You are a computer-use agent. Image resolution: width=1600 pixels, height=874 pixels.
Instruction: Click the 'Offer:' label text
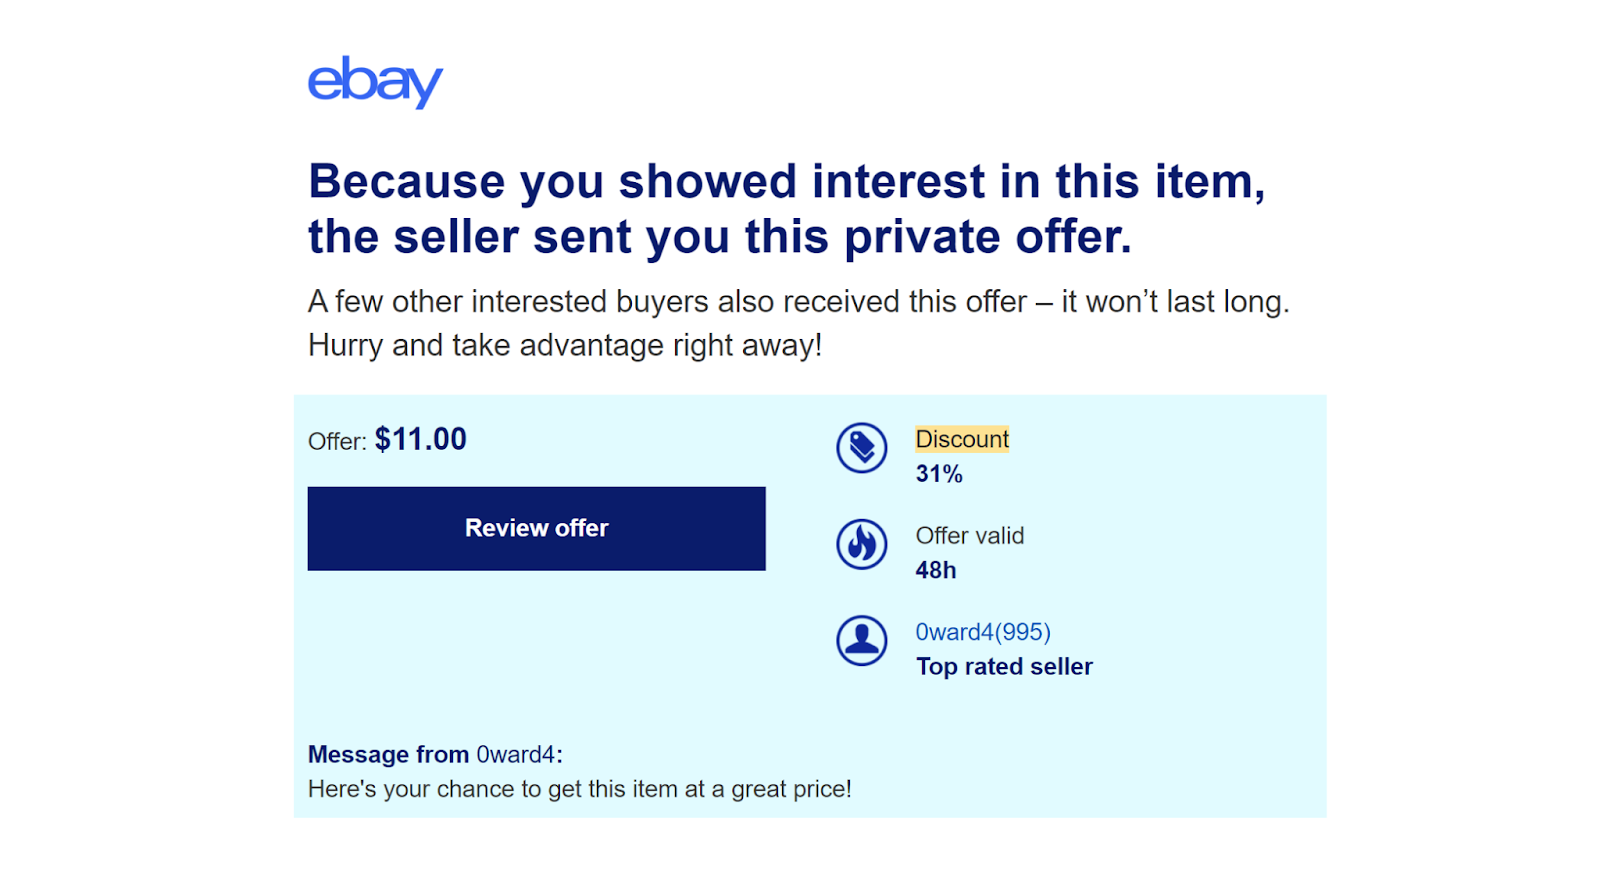coord(337,441)
